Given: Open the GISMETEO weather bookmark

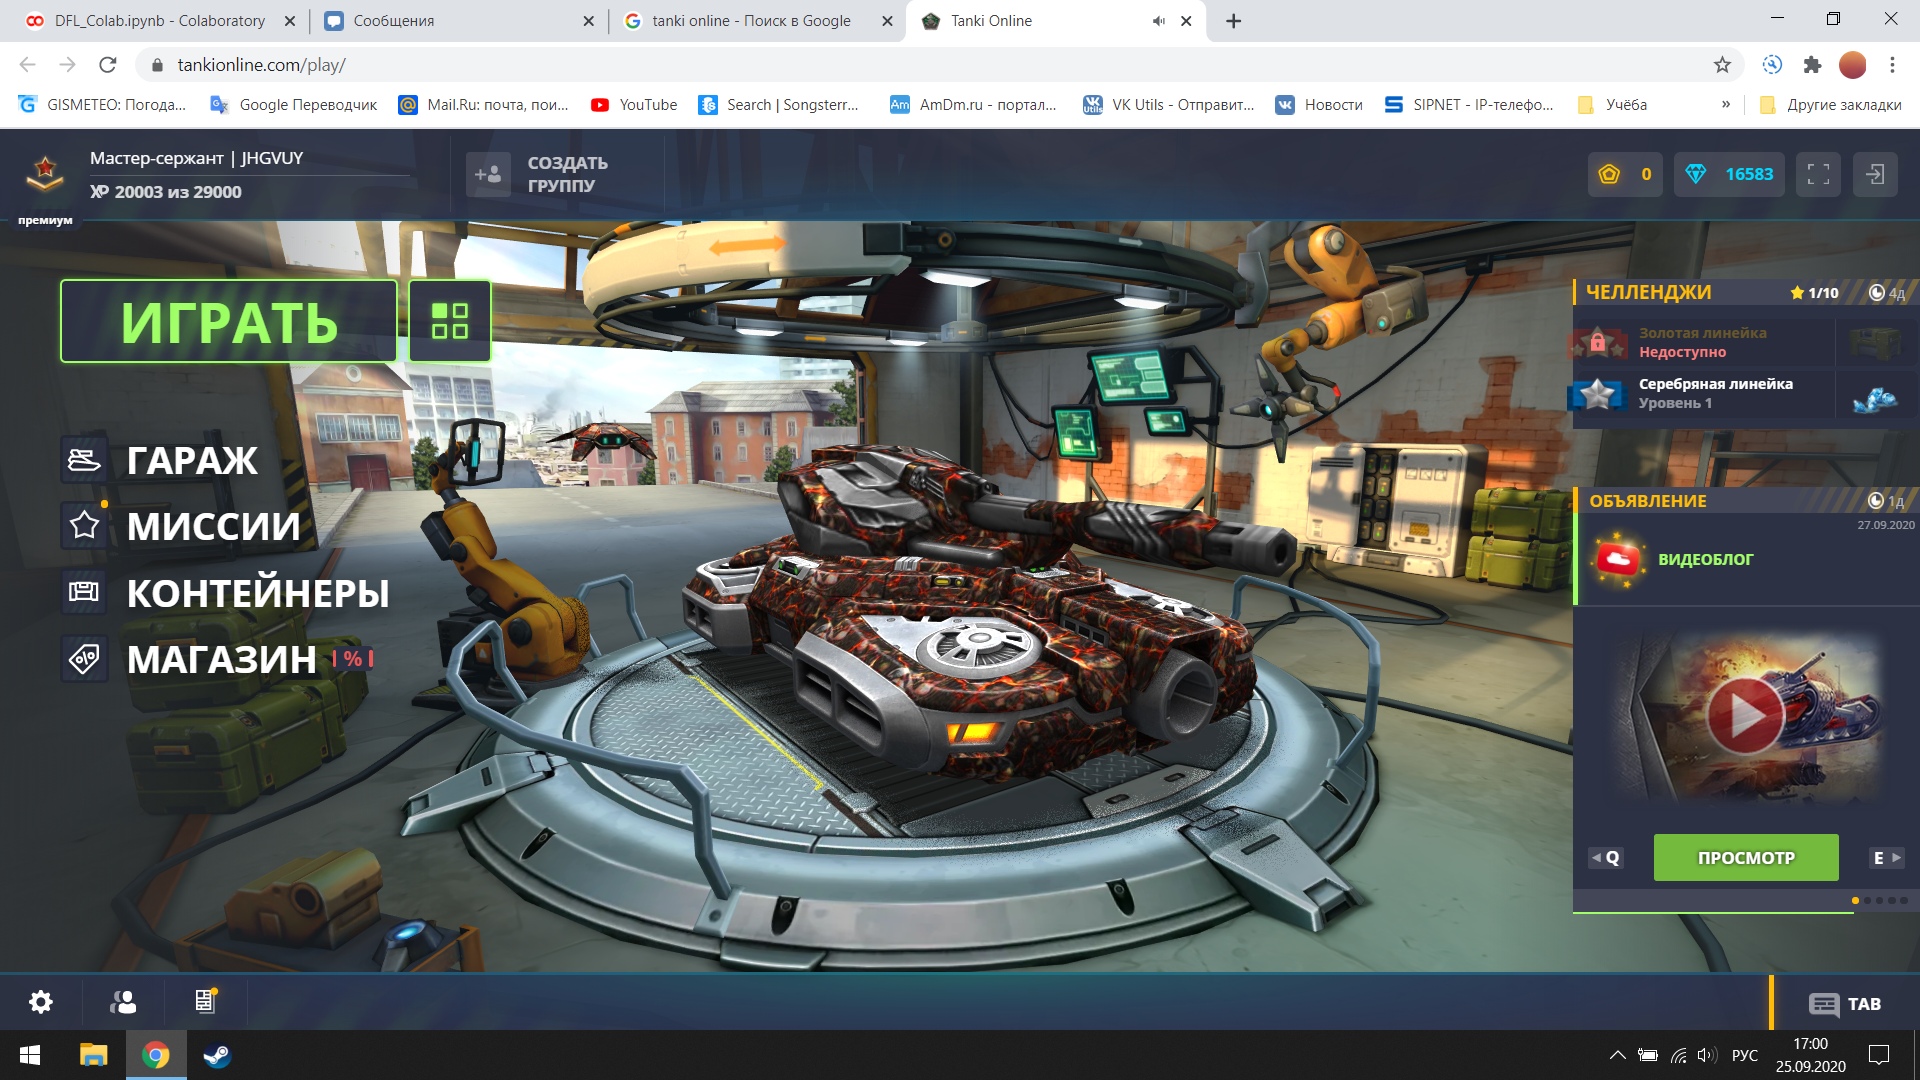Looking at the screenshot, I should (x=102, y=105).
